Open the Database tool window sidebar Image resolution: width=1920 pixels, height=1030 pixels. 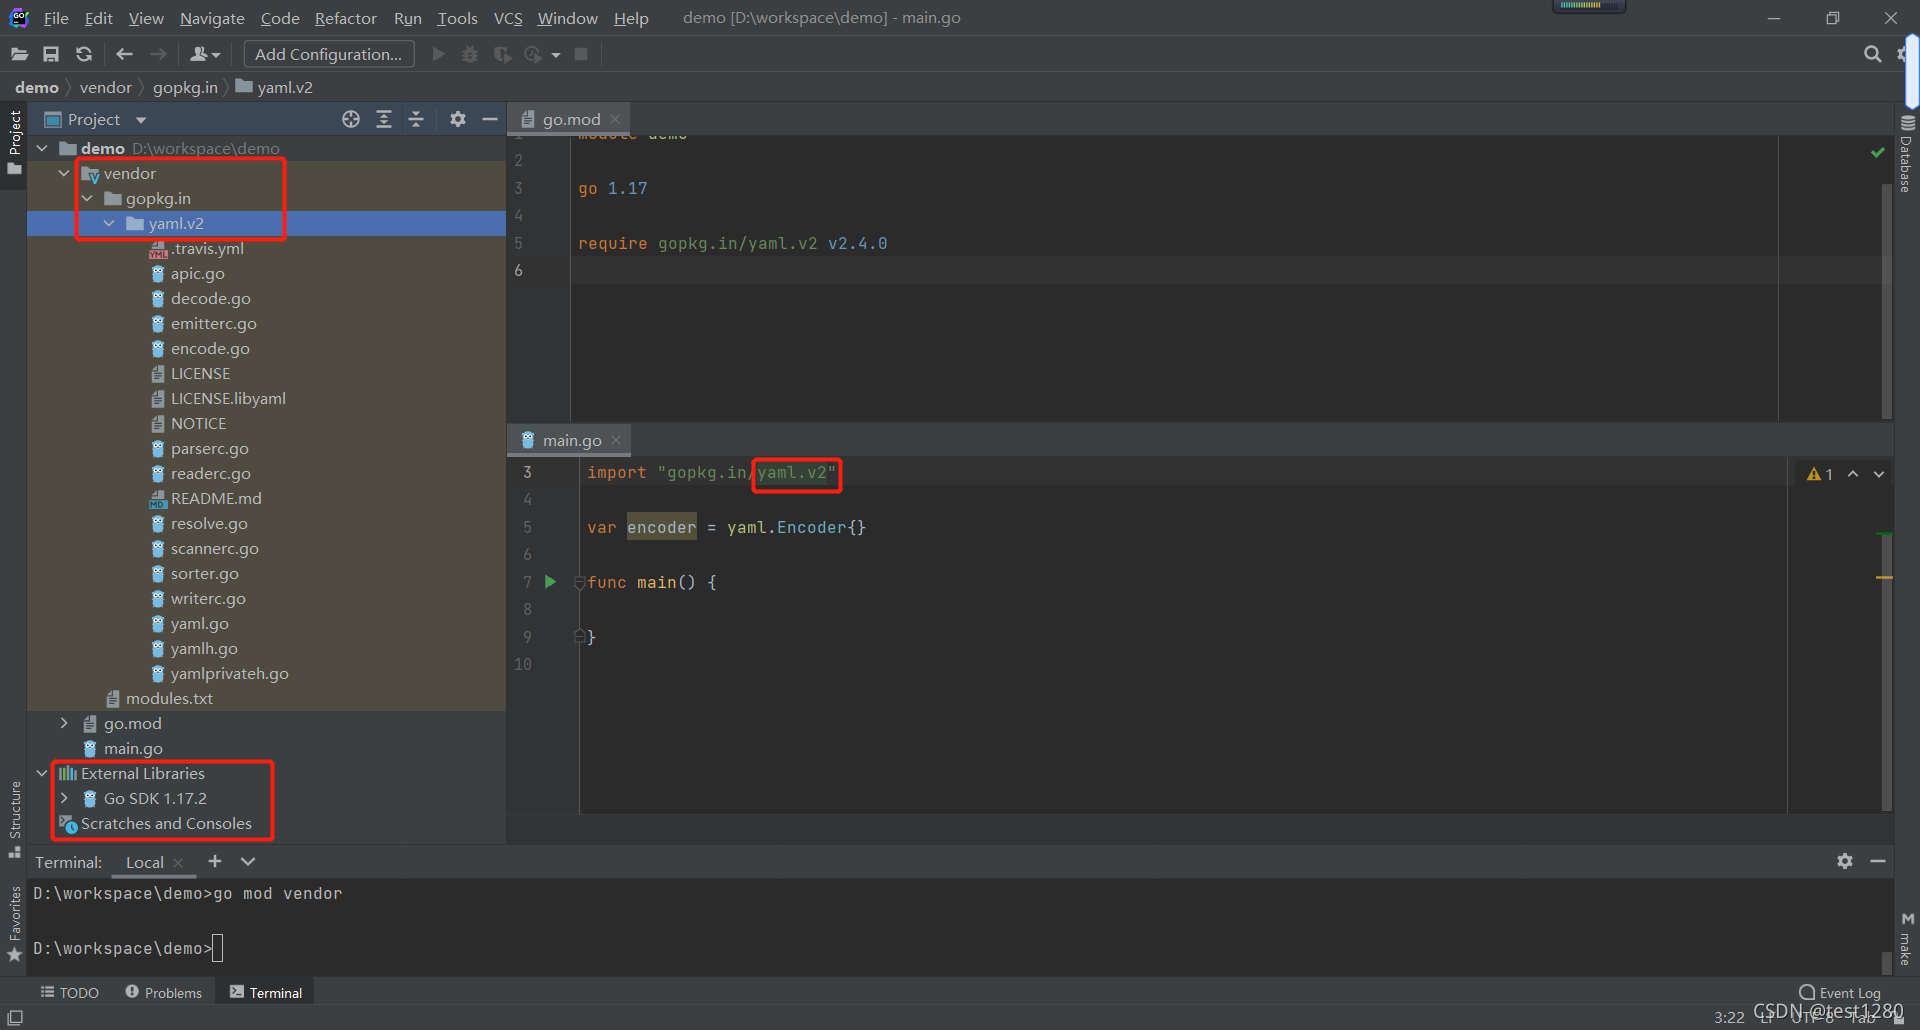pyautogui.click(x=1907, y=153)
